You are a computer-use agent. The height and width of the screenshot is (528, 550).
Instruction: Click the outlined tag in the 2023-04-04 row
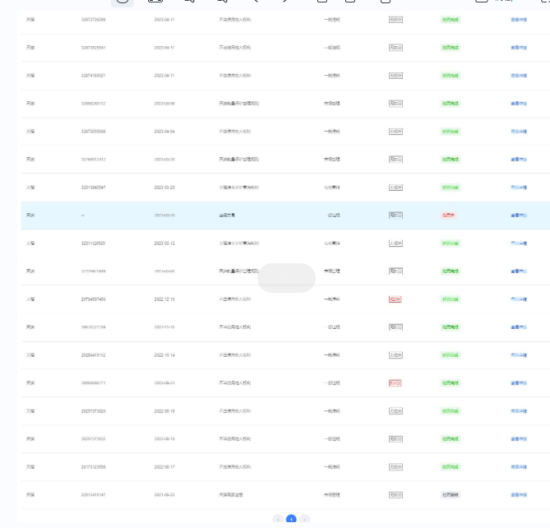[396, 131]
